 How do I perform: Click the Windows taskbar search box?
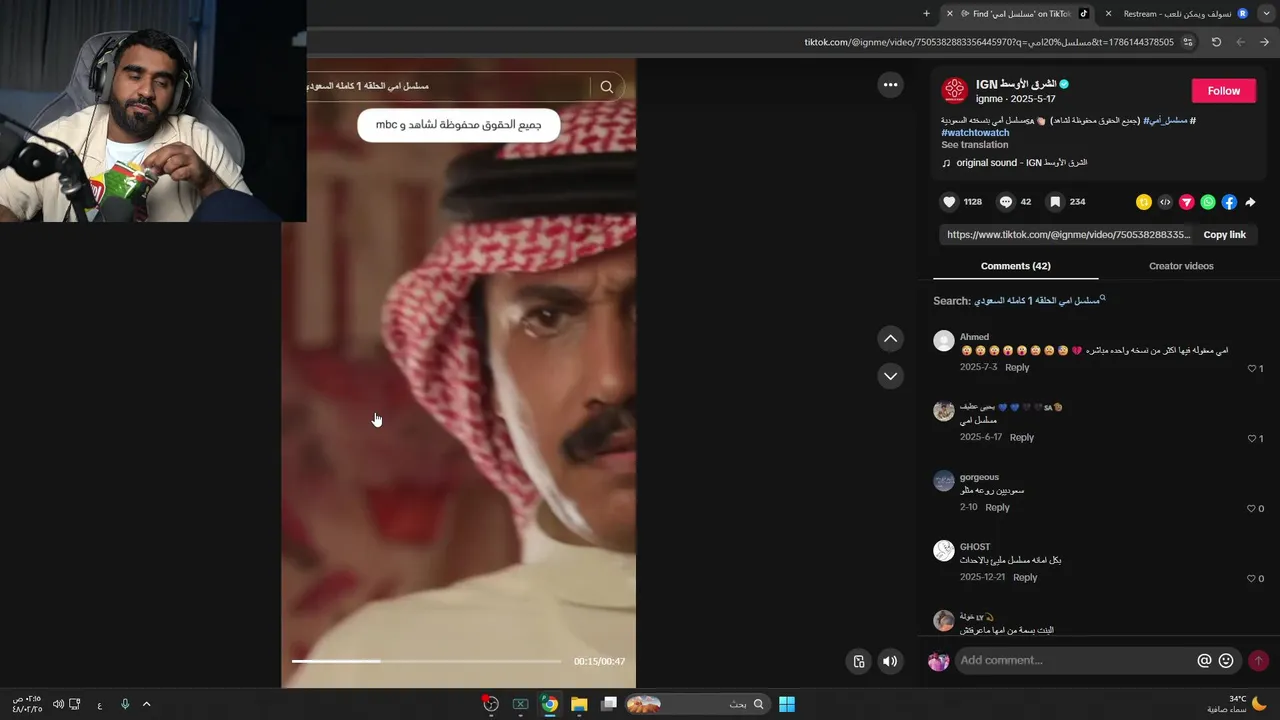point(697,704)
